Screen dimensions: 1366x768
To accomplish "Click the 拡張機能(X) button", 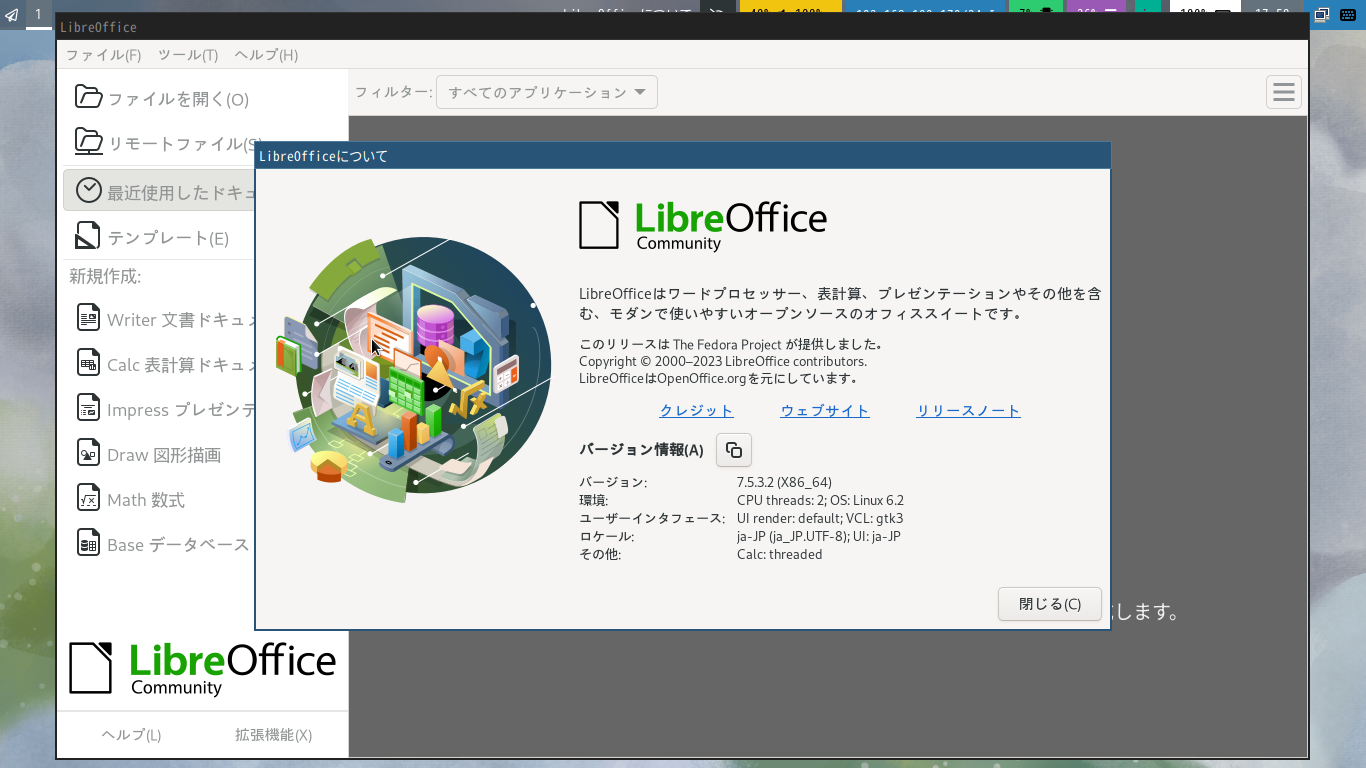I will tap(273, 735).
